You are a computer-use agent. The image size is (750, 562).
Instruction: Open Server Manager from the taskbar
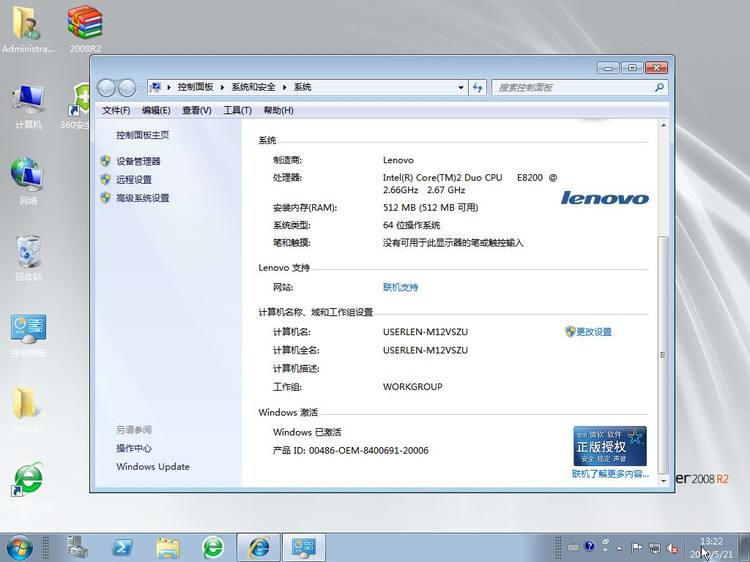click(77, 547)
